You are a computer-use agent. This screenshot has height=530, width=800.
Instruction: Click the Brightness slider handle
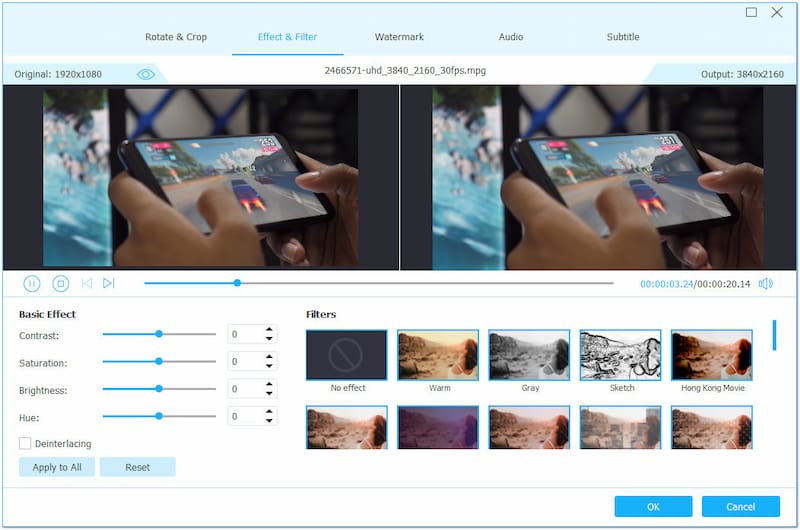click(158, 389)
